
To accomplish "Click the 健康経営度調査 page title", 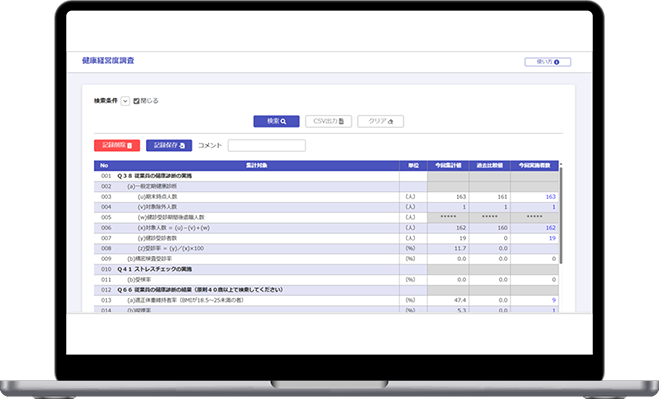I will (x=108, y=61).
